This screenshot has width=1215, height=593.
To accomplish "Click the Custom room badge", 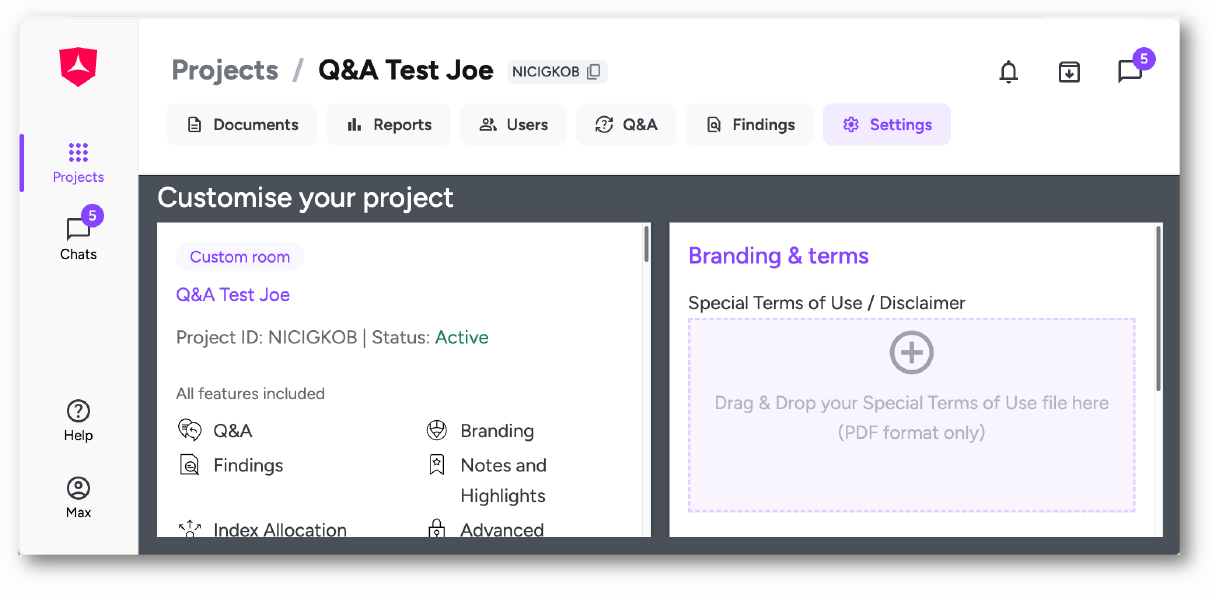I will [240, 257].
